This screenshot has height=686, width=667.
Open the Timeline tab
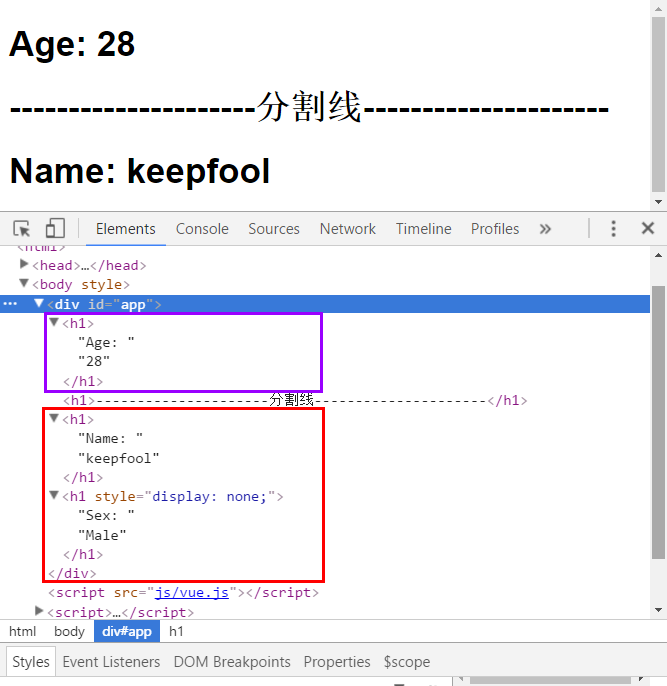pyautogui.click(x=423, y=229)
